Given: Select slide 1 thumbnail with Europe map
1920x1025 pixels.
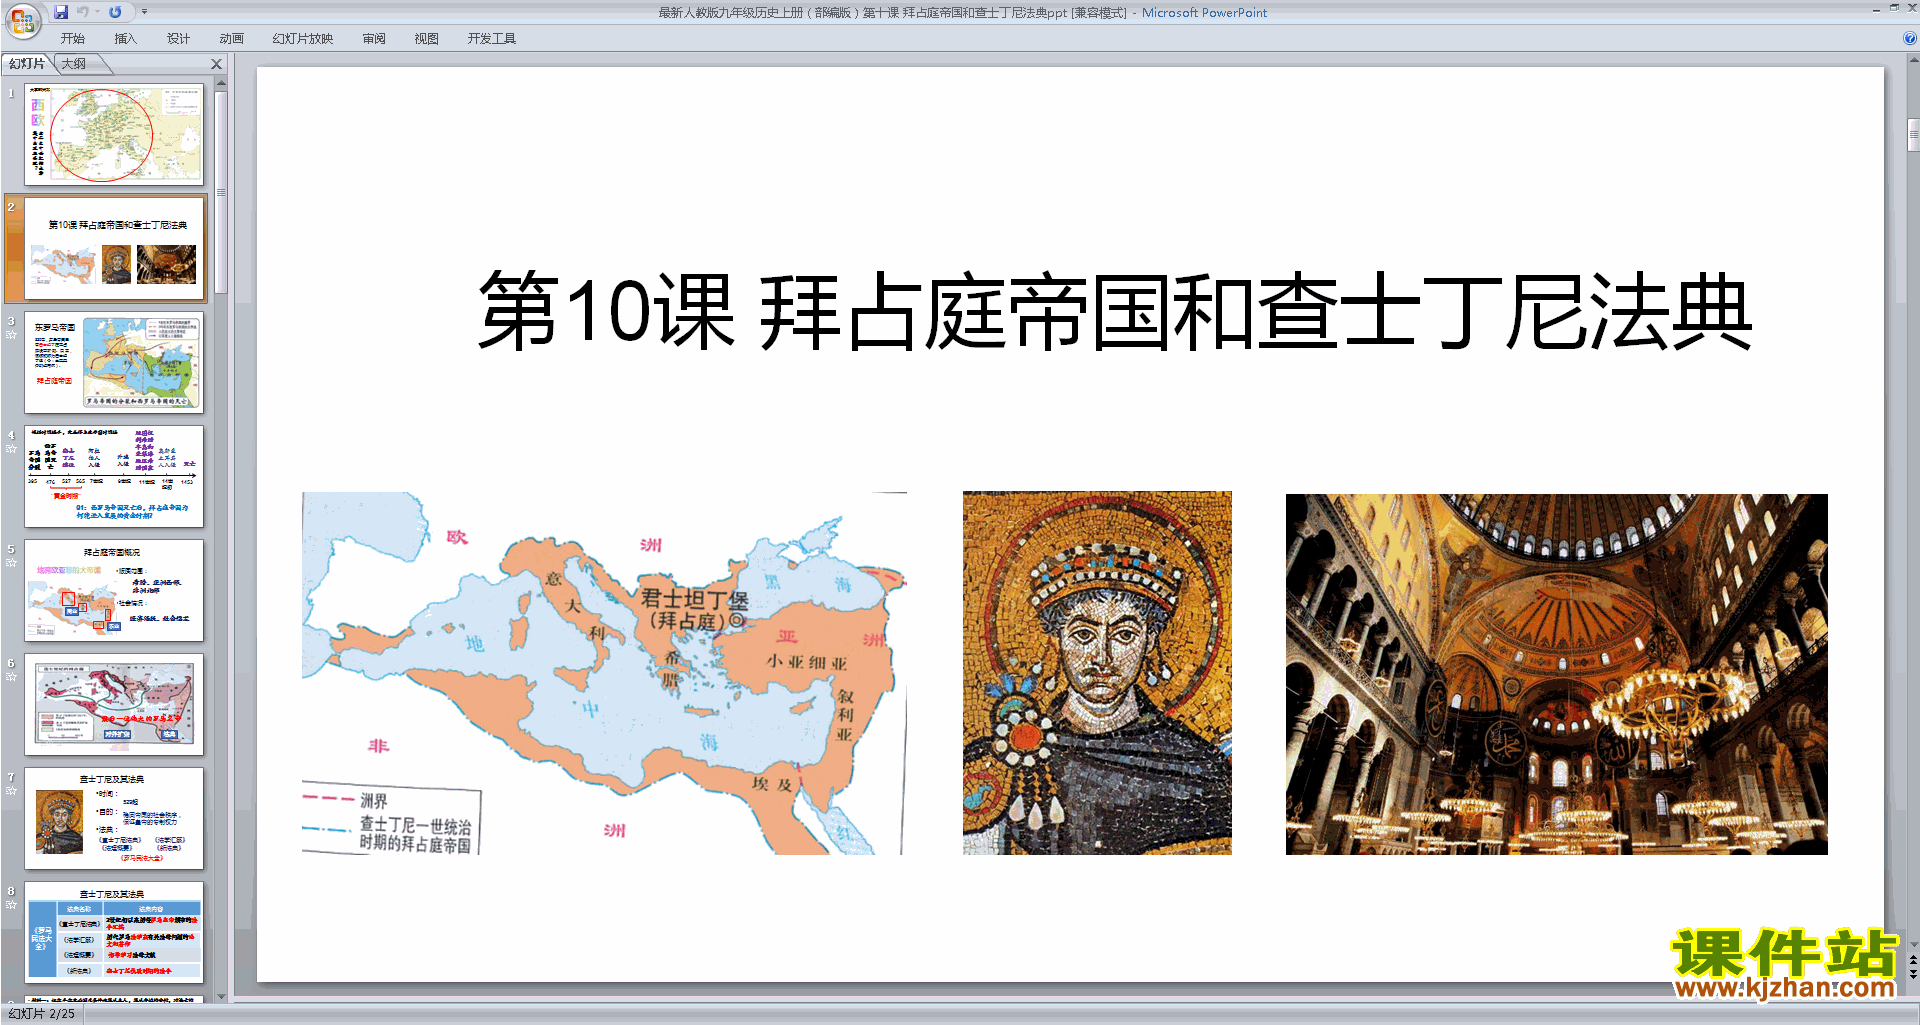Looking at the screenshot, I should tap(114, 135).
